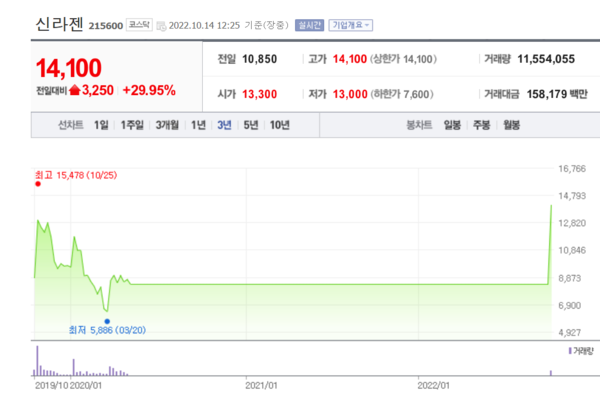Switch to the 월봉 candle chart
This screenshot has height=401, width=600.
[512, 125]
